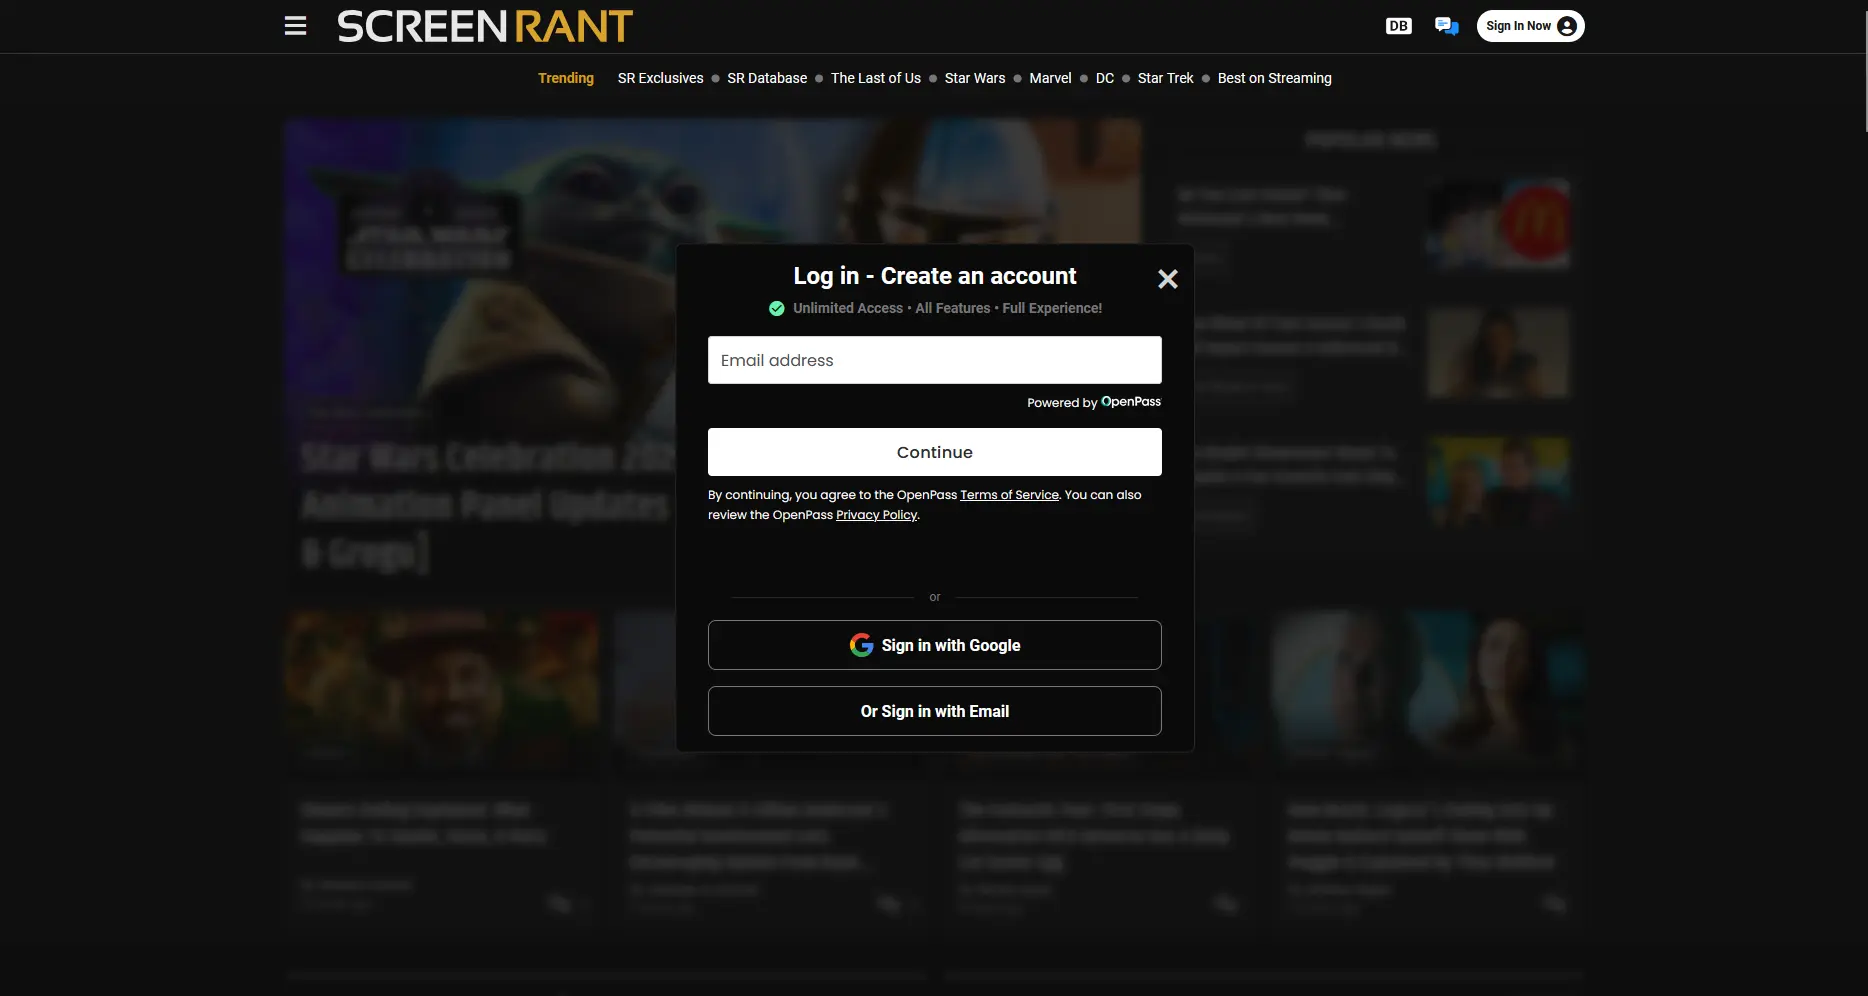Click the Sign In Now button
This screenshot has height=996, width=1868.
coord(1530,26)
